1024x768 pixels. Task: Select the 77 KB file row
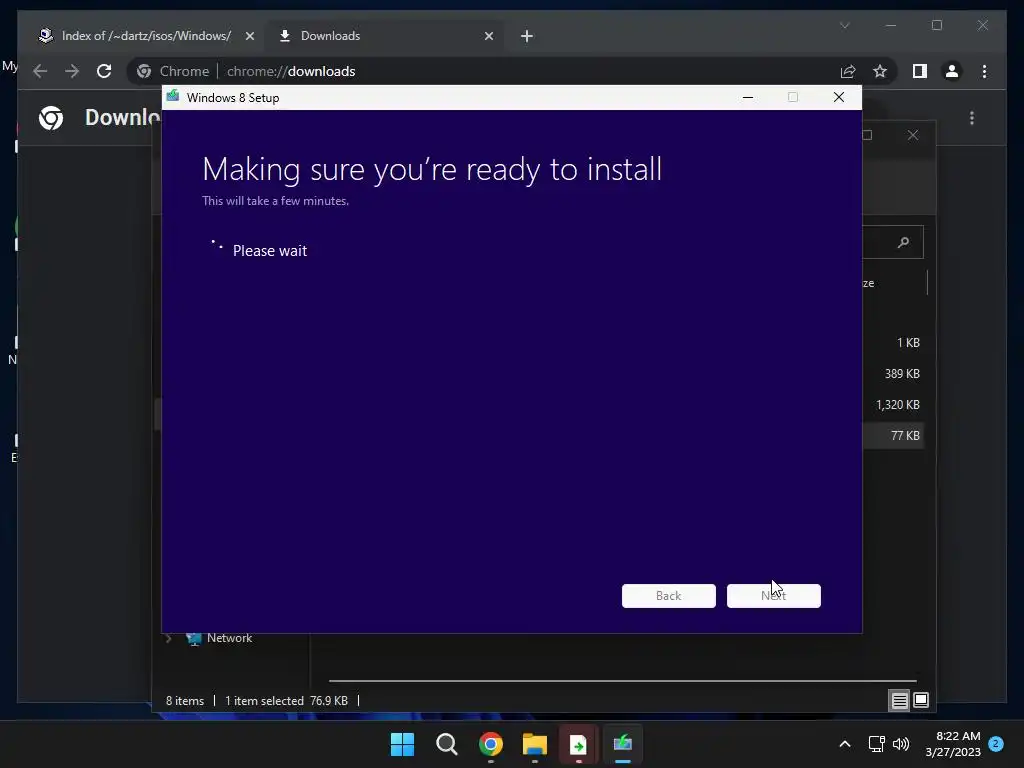tap(895, 436)
